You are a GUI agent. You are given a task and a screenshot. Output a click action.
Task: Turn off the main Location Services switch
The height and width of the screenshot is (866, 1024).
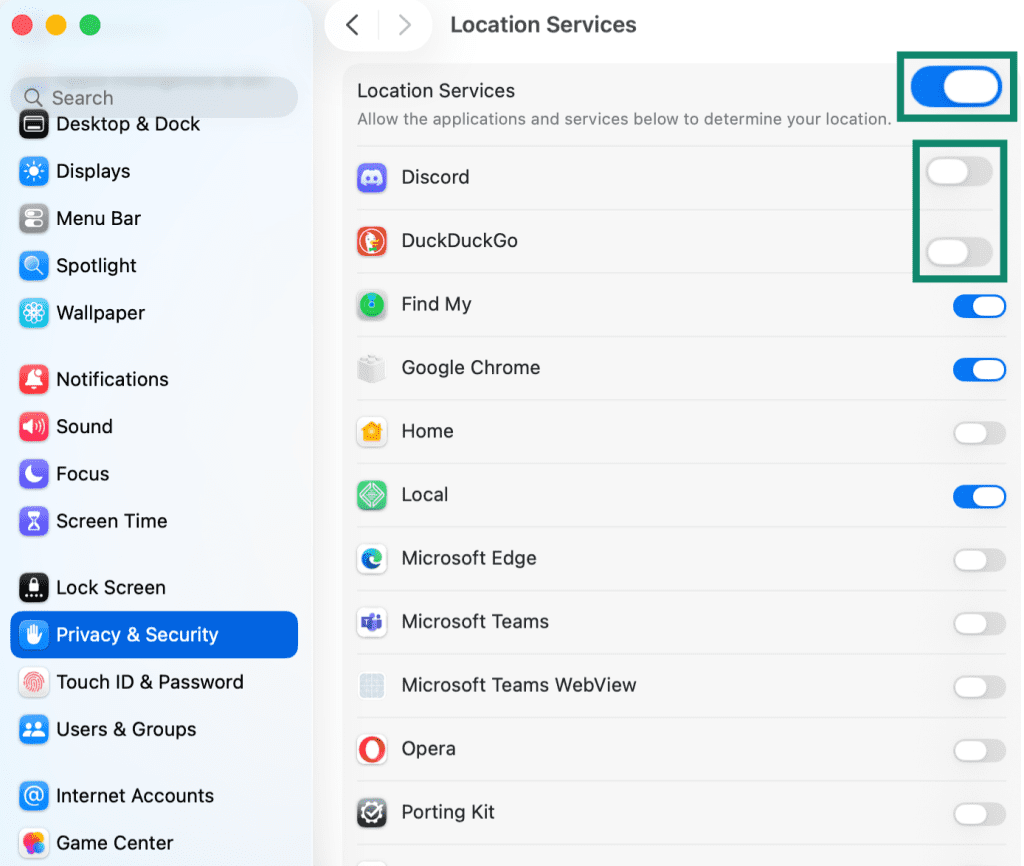click(956, 87)
